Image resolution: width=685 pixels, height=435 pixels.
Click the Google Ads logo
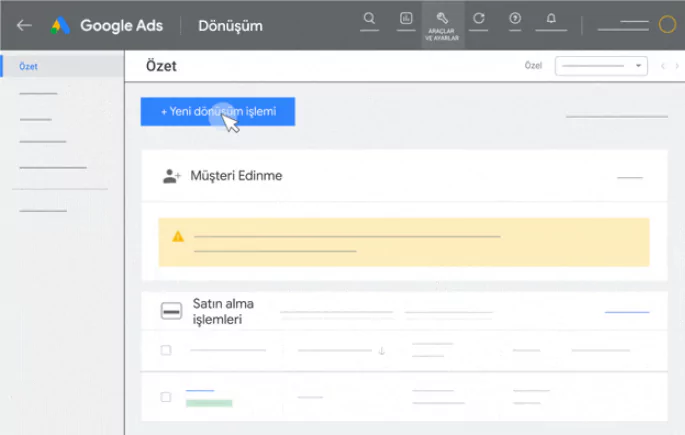pyautogui.click(x=60, y=26)
